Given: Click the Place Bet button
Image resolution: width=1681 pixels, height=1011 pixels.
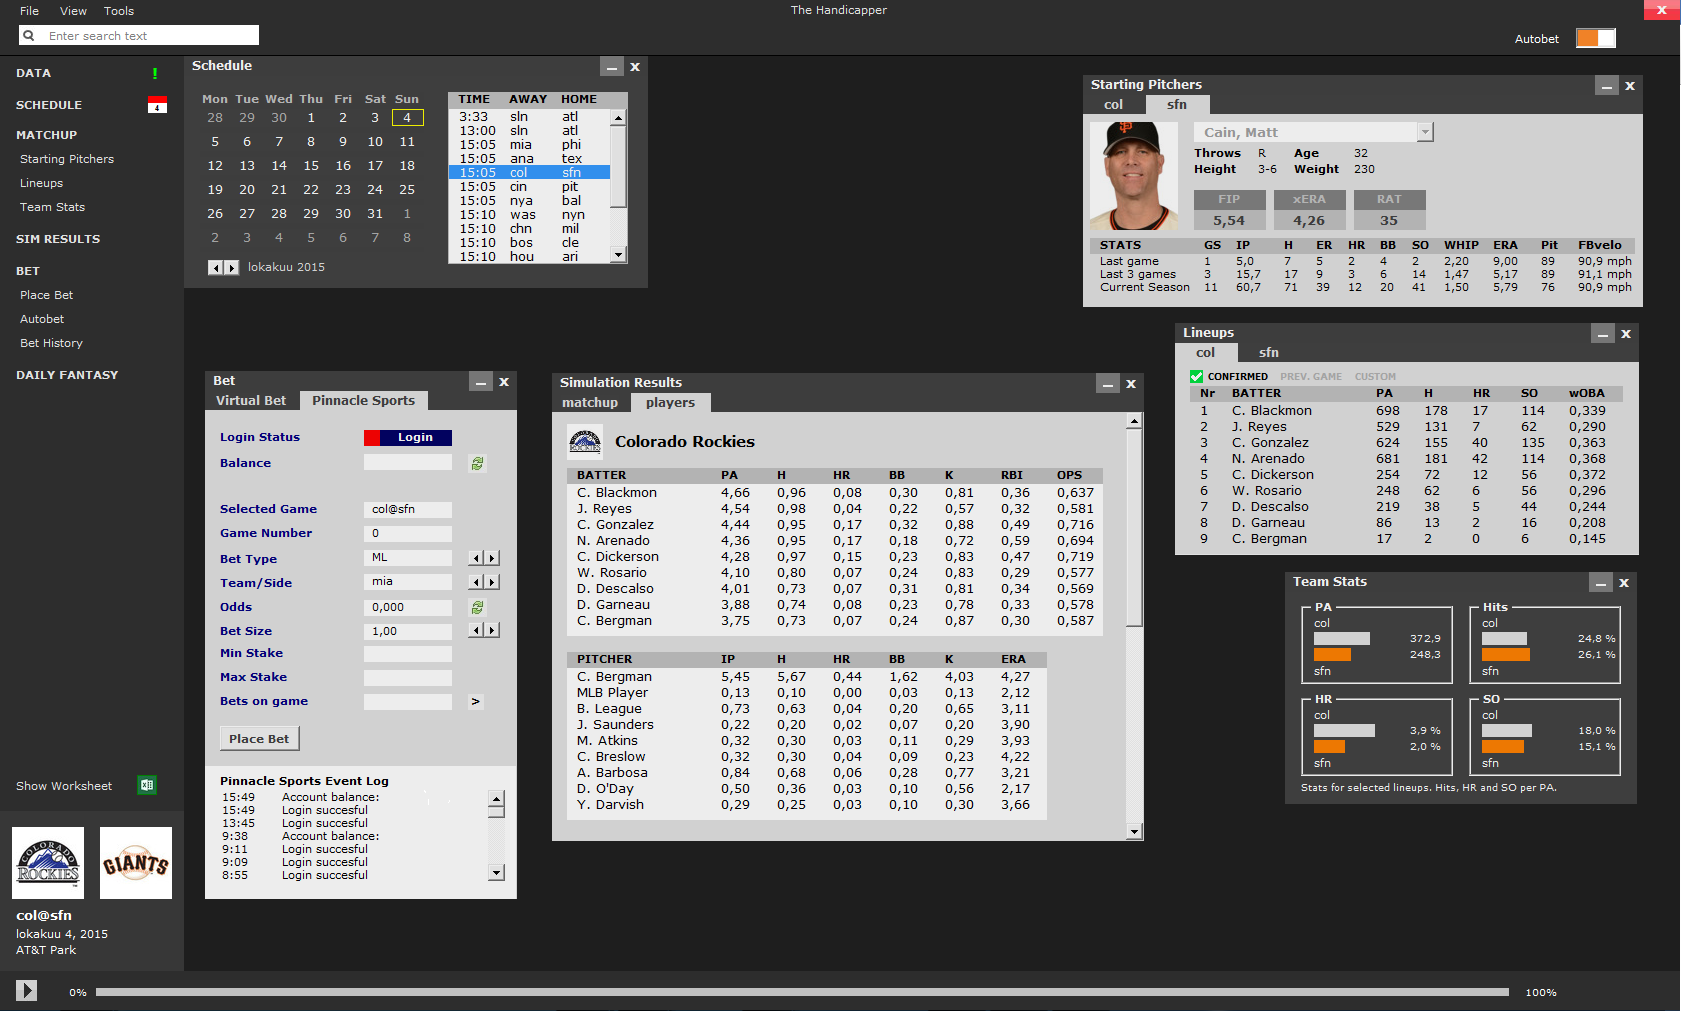Looking at the screenshot, I should (259, 738).
